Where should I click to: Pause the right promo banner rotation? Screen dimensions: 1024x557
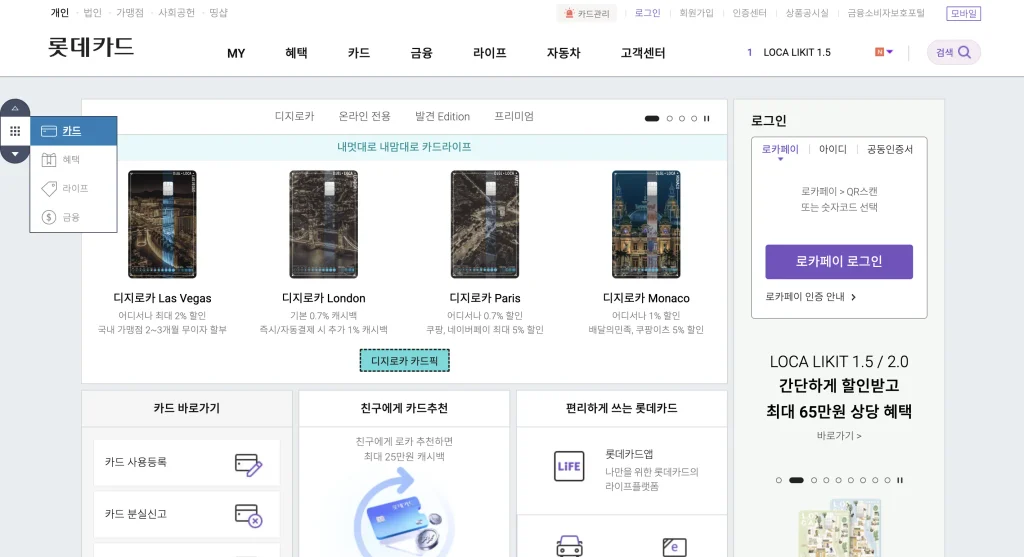coord(900,480)
